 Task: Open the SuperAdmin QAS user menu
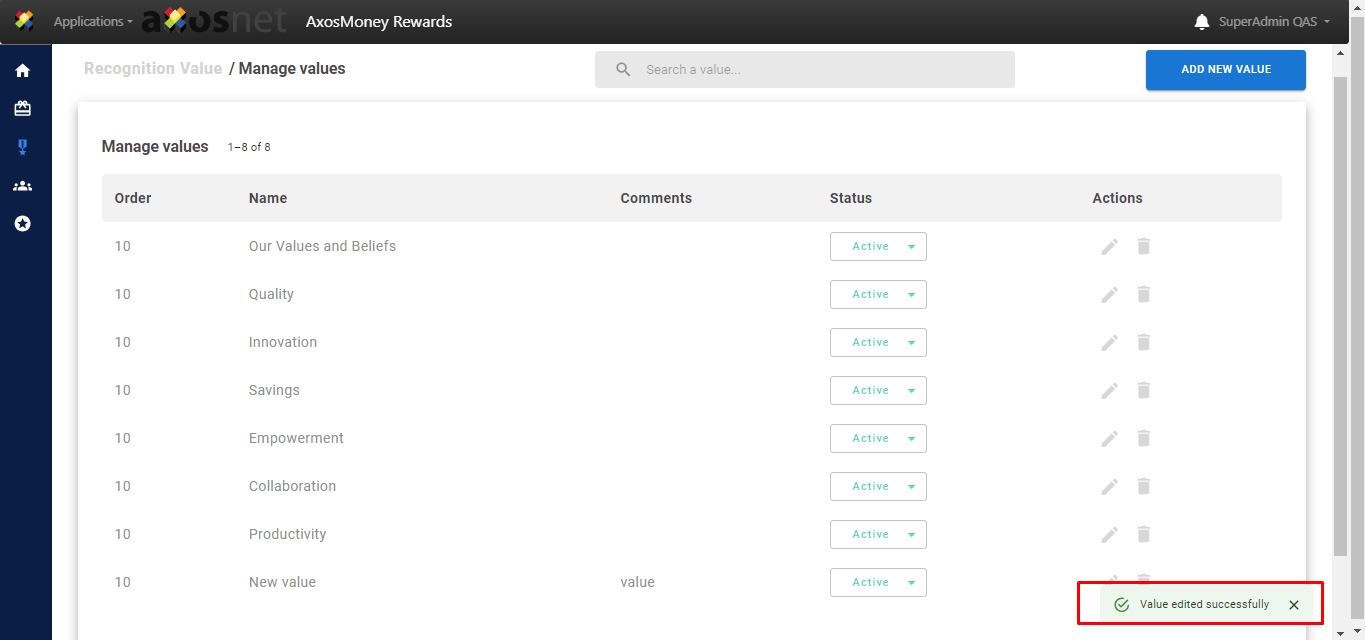1274,22
